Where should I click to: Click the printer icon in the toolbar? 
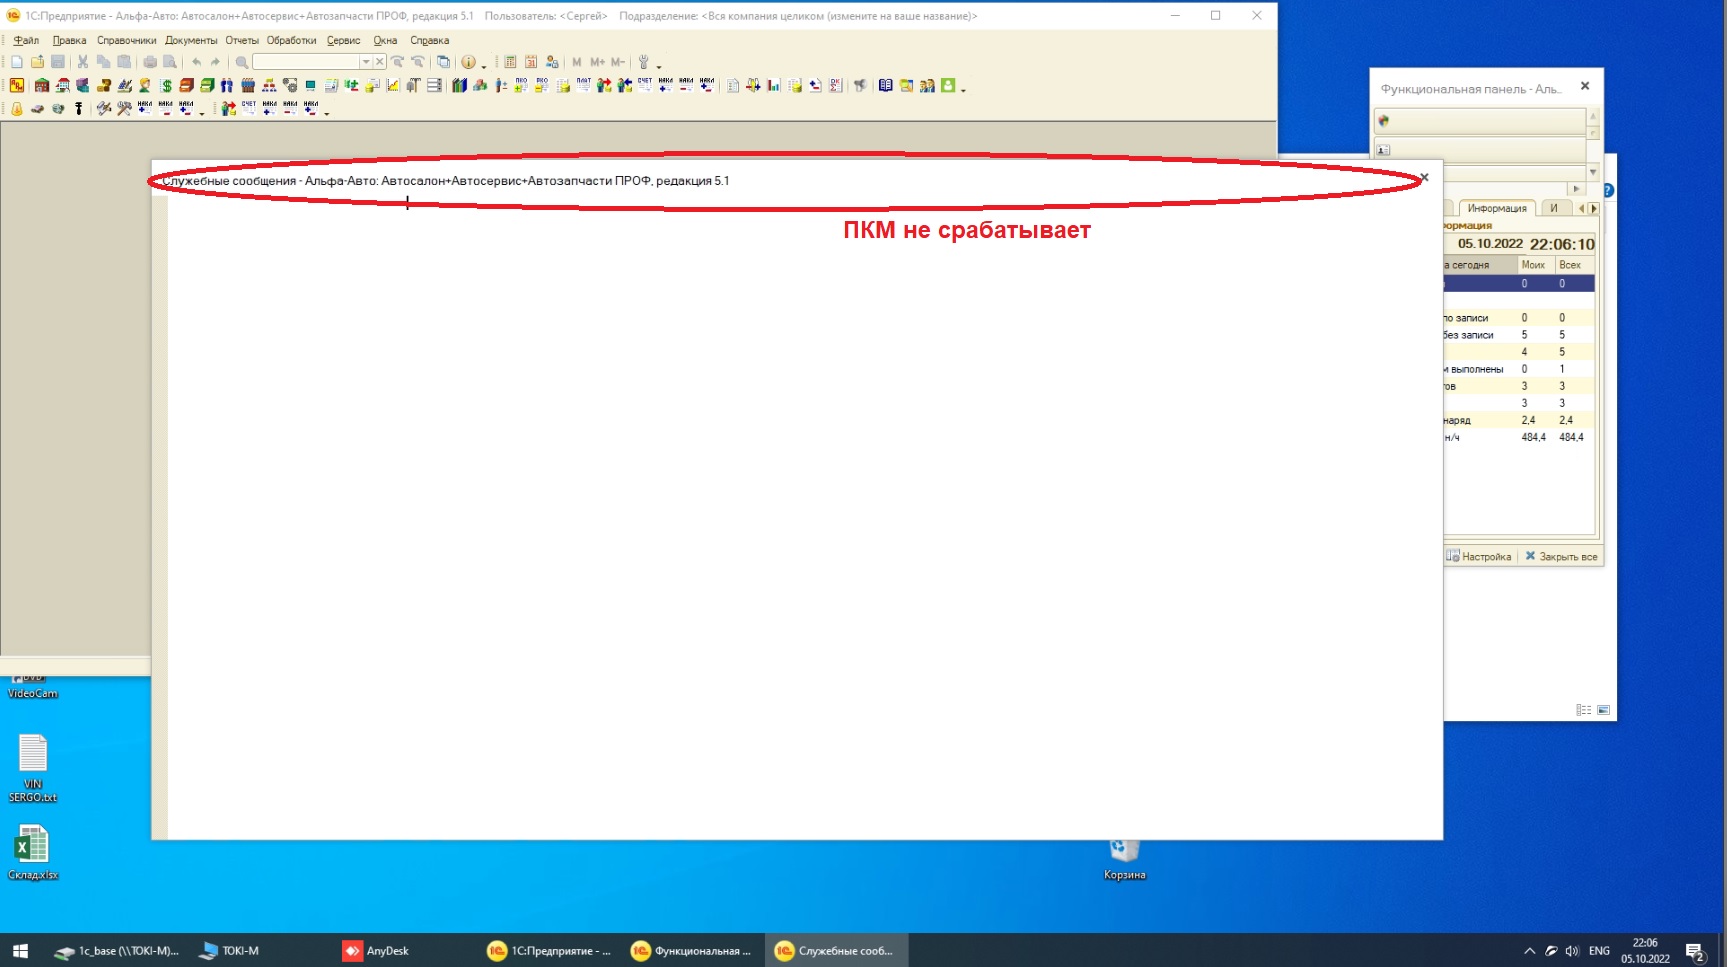pos(150,62)
